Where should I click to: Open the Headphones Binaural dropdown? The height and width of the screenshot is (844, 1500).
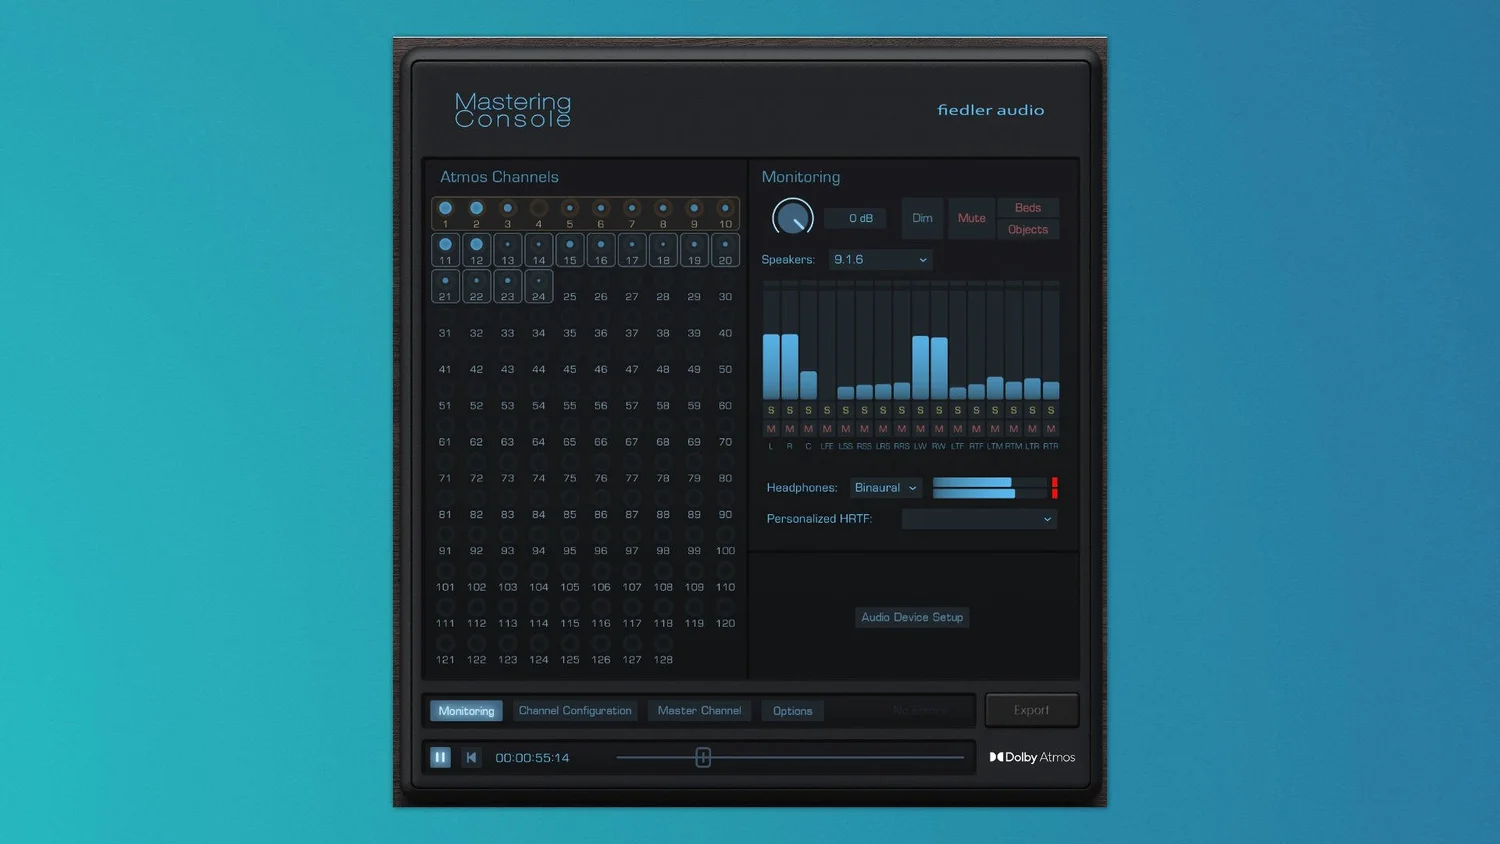click(884, 487)
